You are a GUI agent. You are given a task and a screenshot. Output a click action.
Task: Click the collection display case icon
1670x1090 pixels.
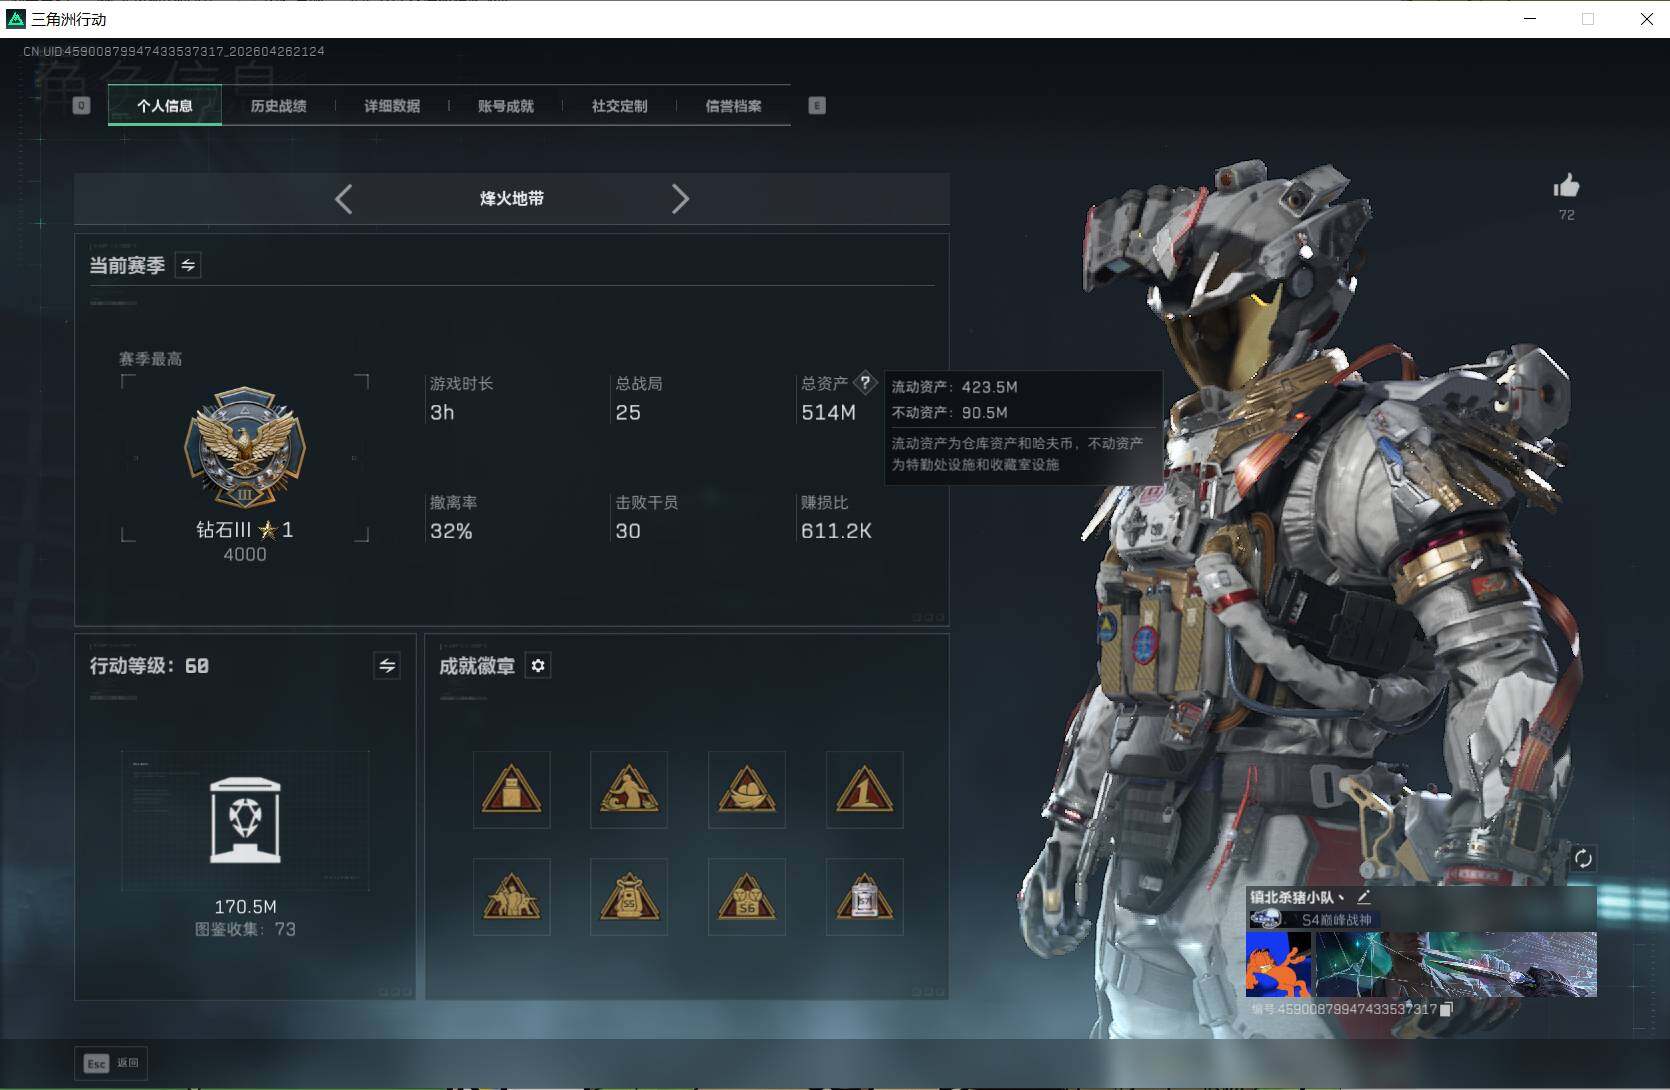click(x=245, y=821)
